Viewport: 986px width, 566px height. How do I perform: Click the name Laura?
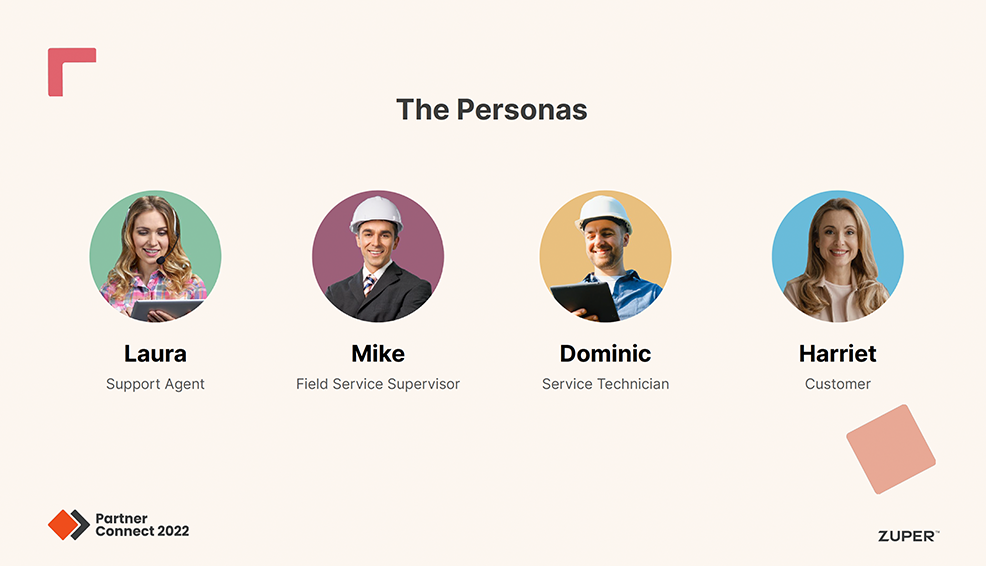155,353
